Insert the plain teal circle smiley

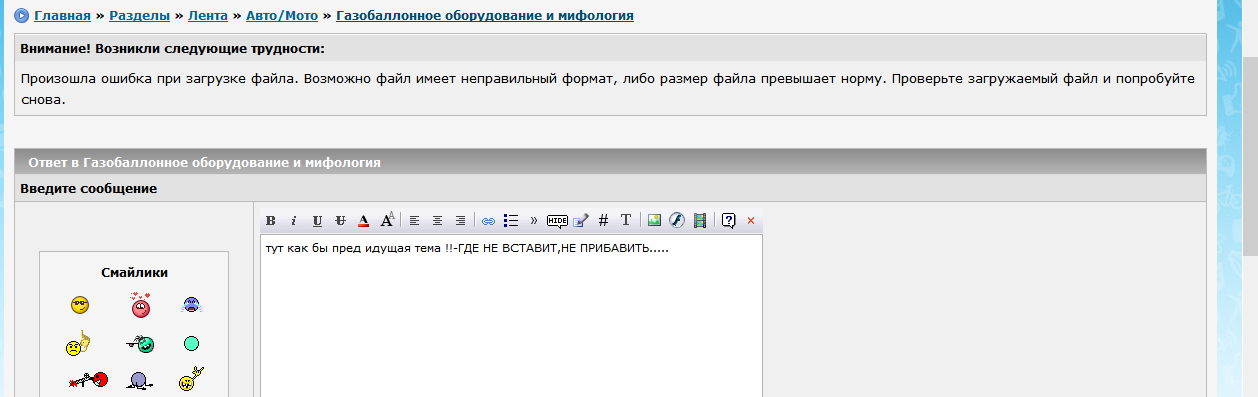coord(192,344)
